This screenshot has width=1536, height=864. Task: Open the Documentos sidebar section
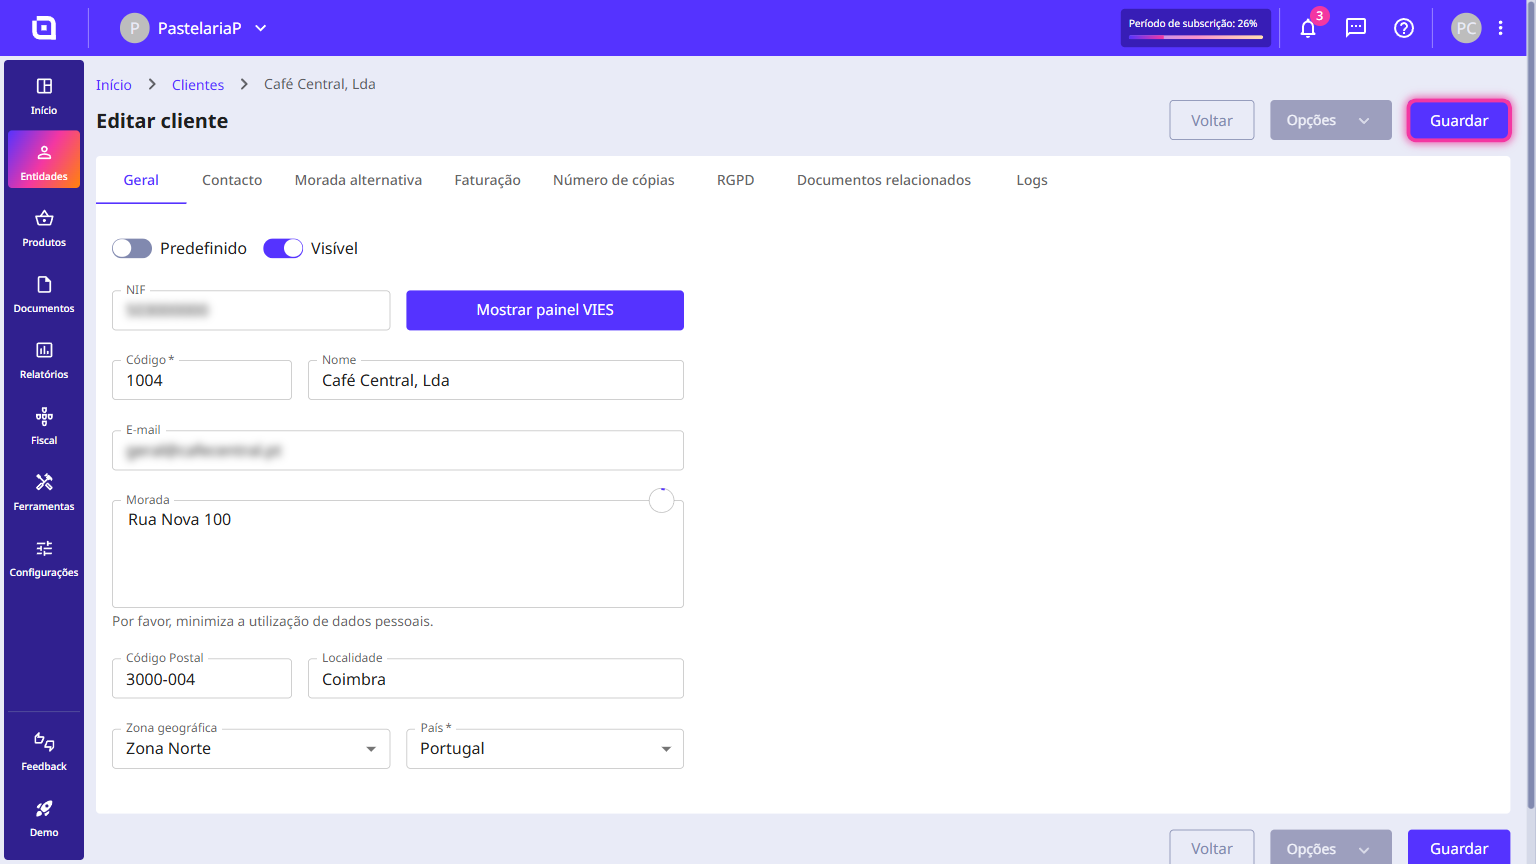click(x=44, y=294)
